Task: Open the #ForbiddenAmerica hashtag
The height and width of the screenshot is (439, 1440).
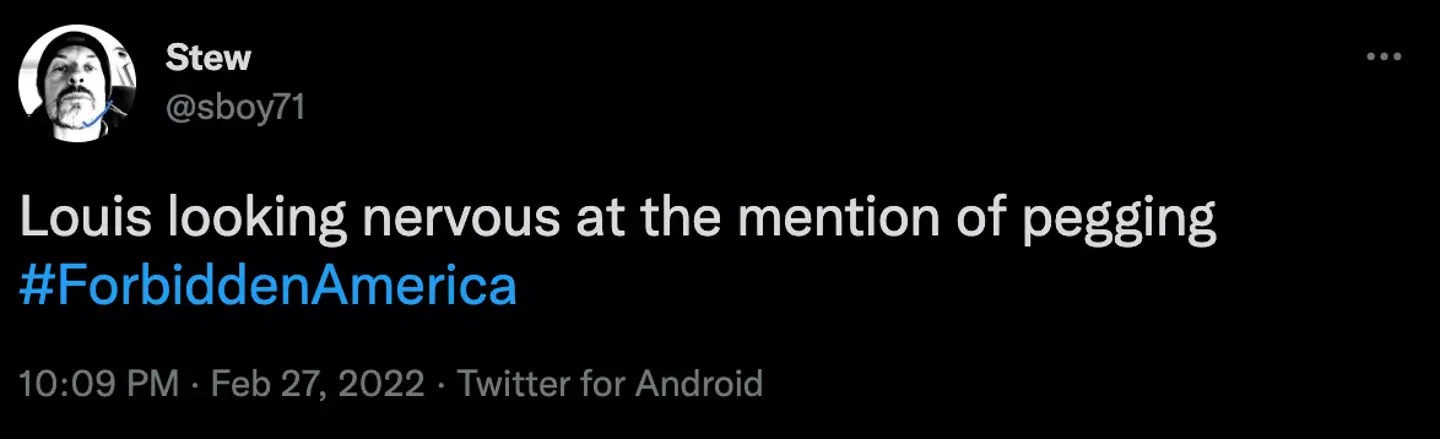Action: pyautogui.click(x=268, y=287)
